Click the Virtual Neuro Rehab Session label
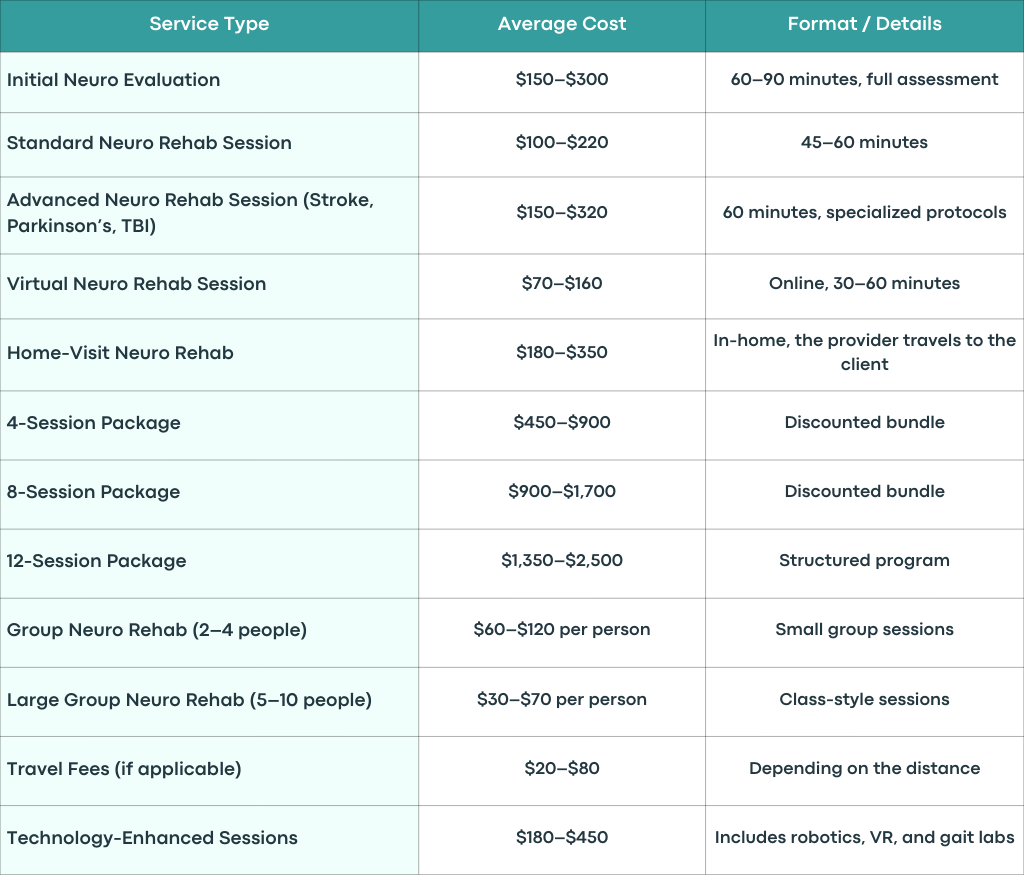 pos(136,284)
